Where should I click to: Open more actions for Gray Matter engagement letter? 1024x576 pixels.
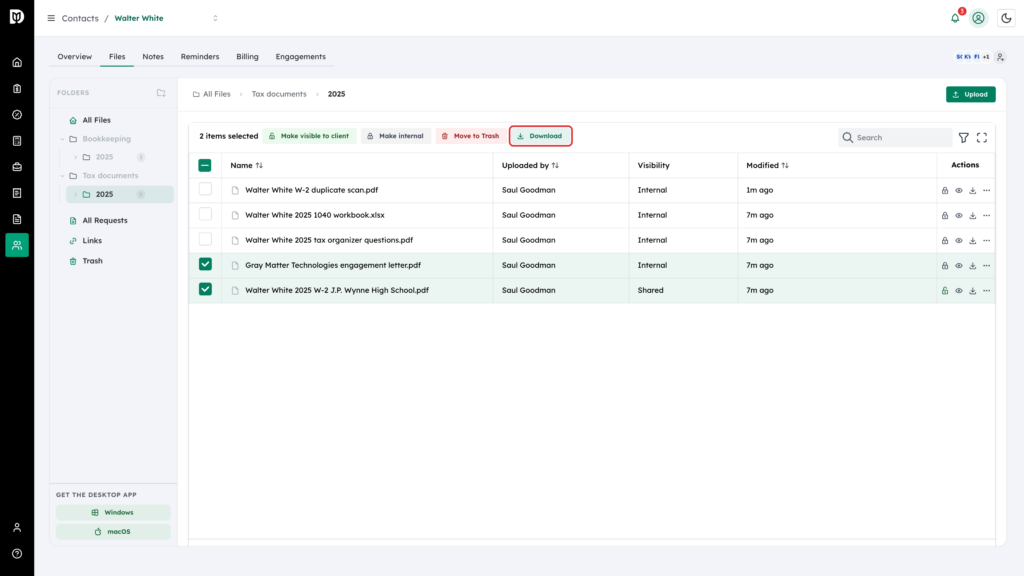point(987,266)
